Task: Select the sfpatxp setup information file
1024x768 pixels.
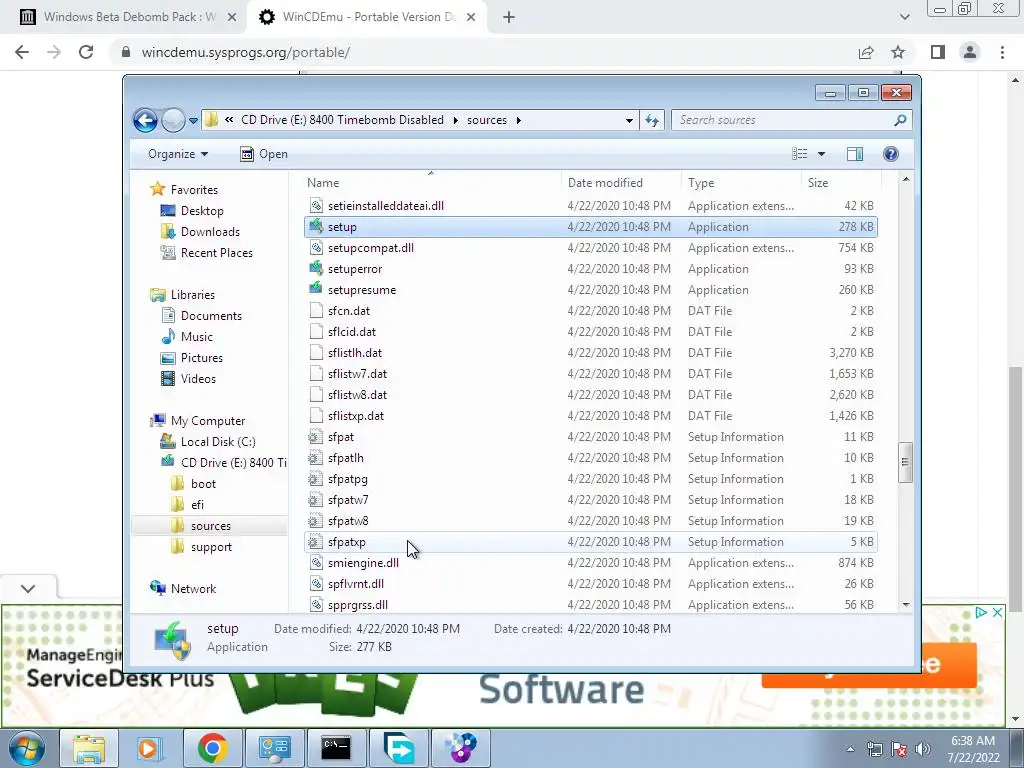Action: coord(590,542)
